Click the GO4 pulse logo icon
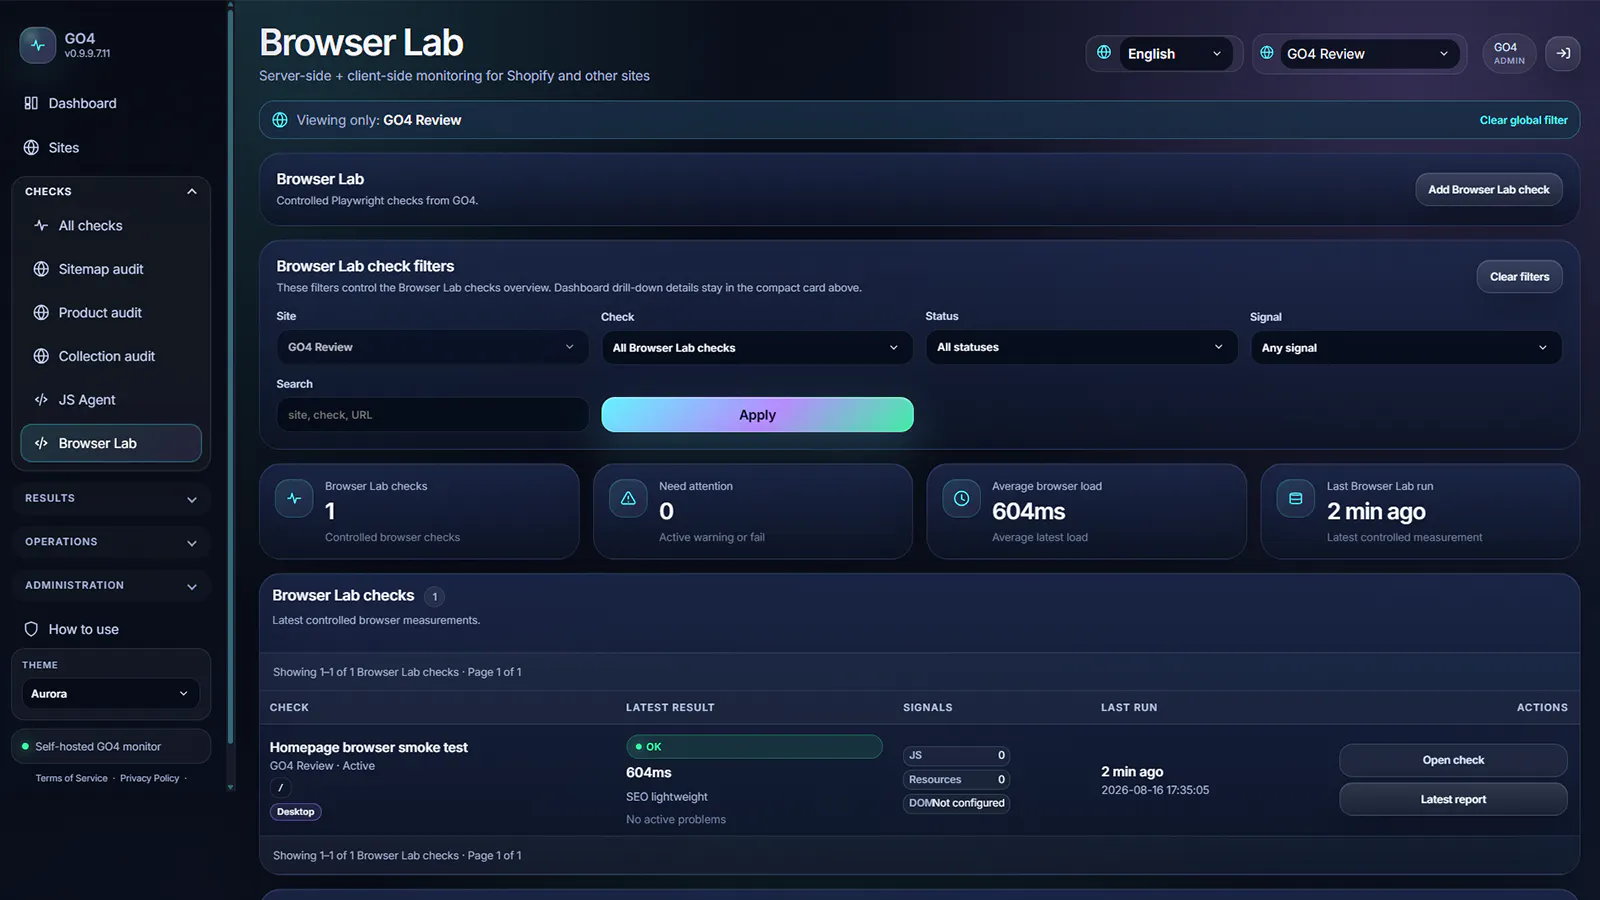 pyautogui.click(x=38, y=45)
